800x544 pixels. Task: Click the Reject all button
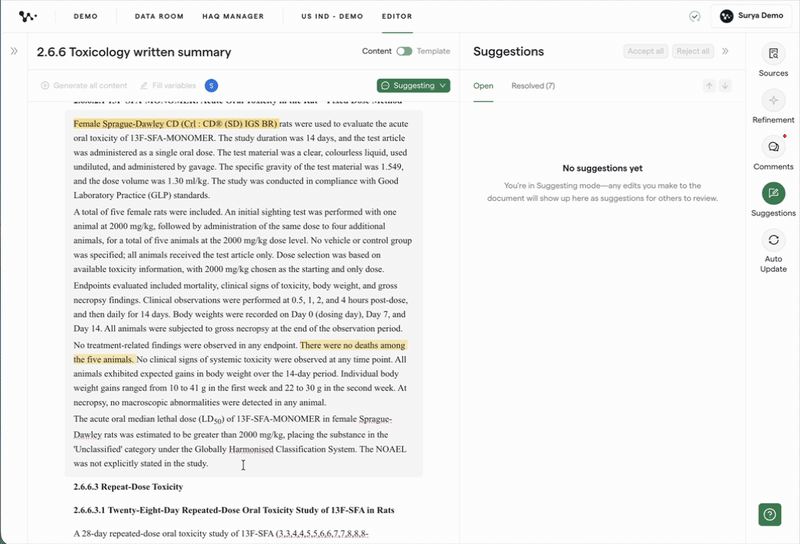693,51
